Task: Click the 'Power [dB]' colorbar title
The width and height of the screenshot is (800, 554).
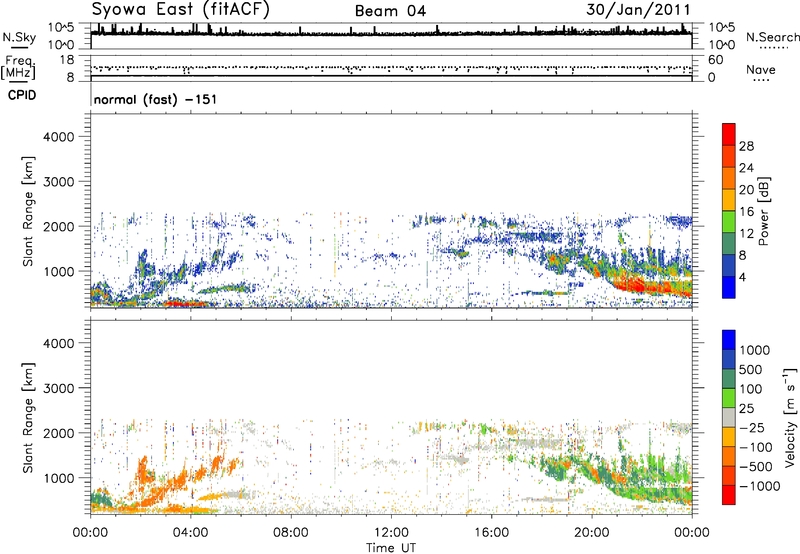Action: click(763, 211)
